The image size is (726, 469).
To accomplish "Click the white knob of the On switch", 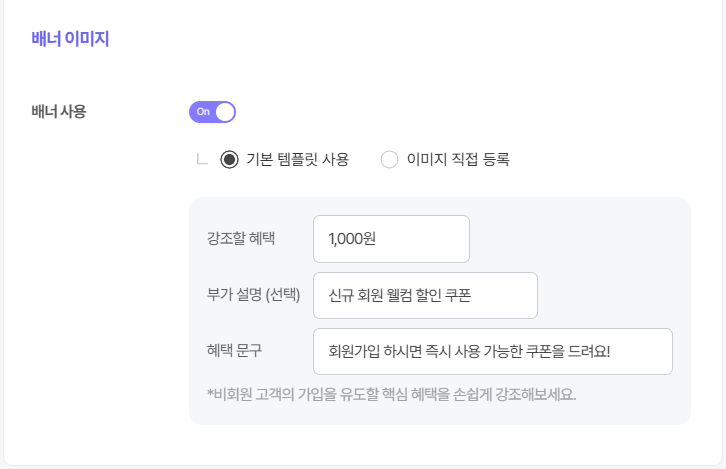I will pos(225,112).
